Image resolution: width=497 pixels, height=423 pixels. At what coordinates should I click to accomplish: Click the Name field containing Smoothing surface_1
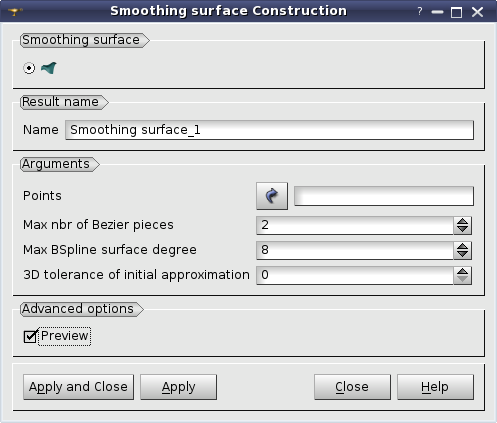pyautogui.click(x=269, y=130)
